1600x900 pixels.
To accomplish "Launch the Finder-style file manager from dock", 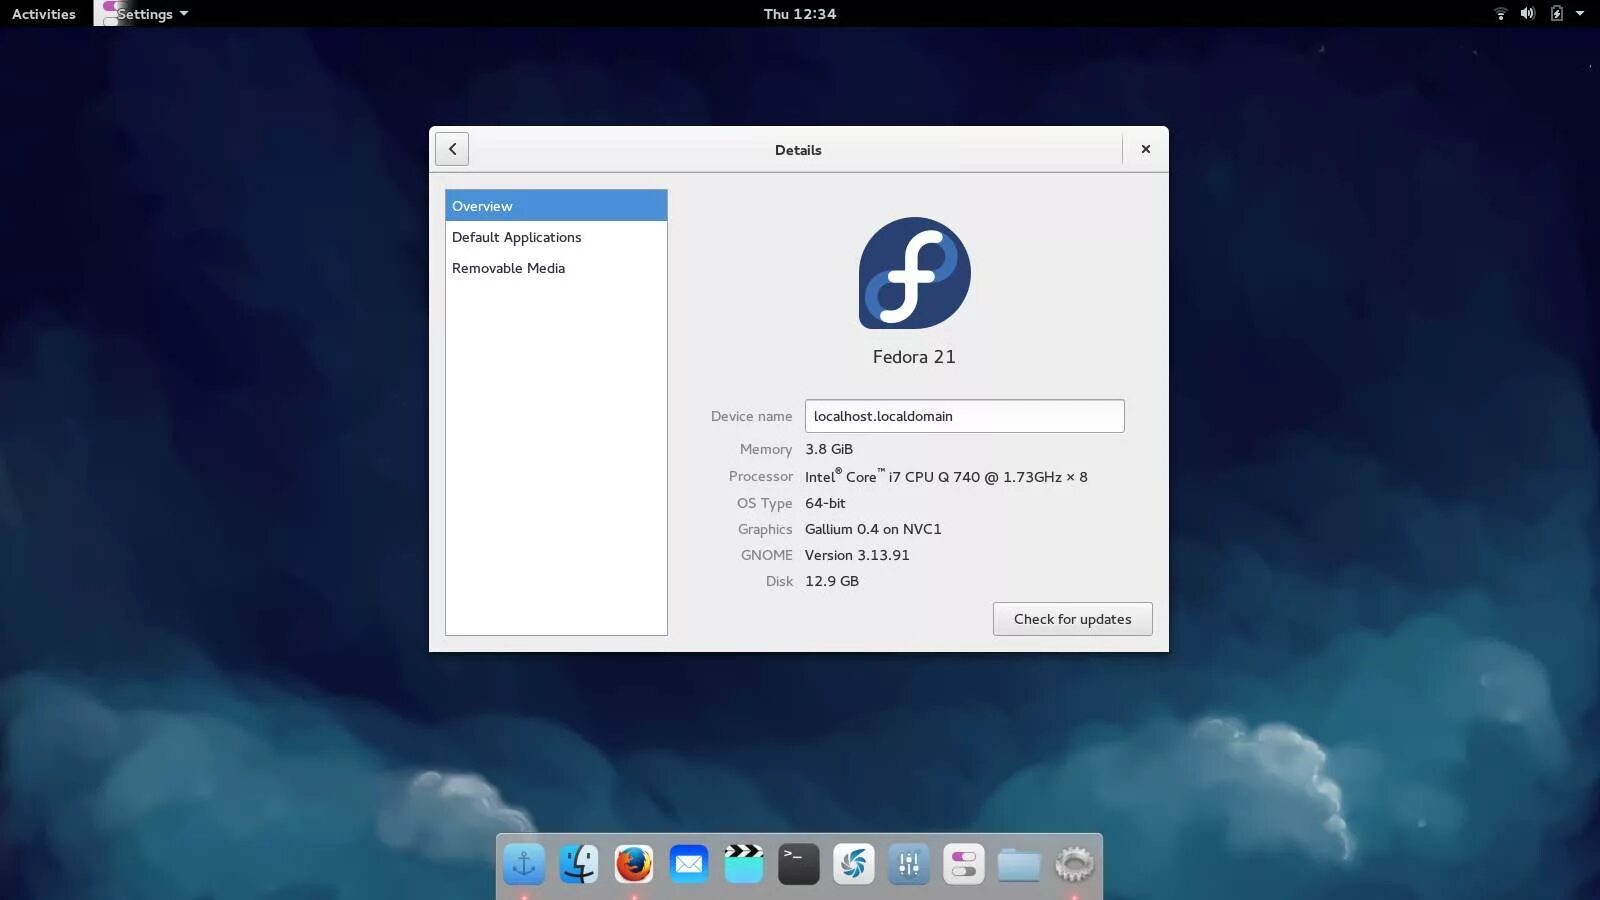I will [x=579, y=864].
